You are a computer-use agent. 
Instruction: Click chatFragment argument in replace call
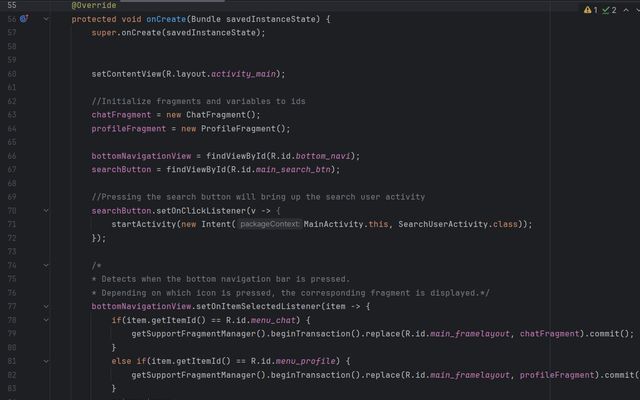tap(549, 334)
